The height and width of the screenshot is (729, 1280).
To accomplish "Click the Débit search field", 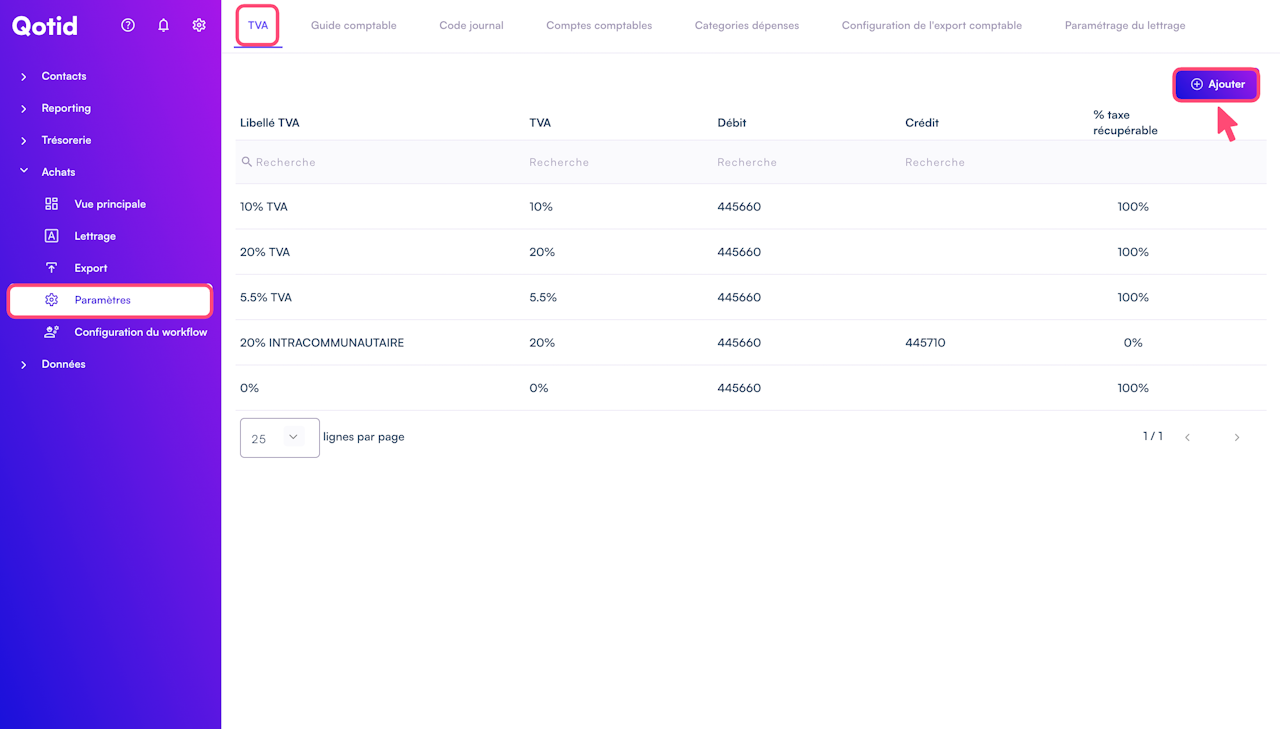I will (800, 162).
